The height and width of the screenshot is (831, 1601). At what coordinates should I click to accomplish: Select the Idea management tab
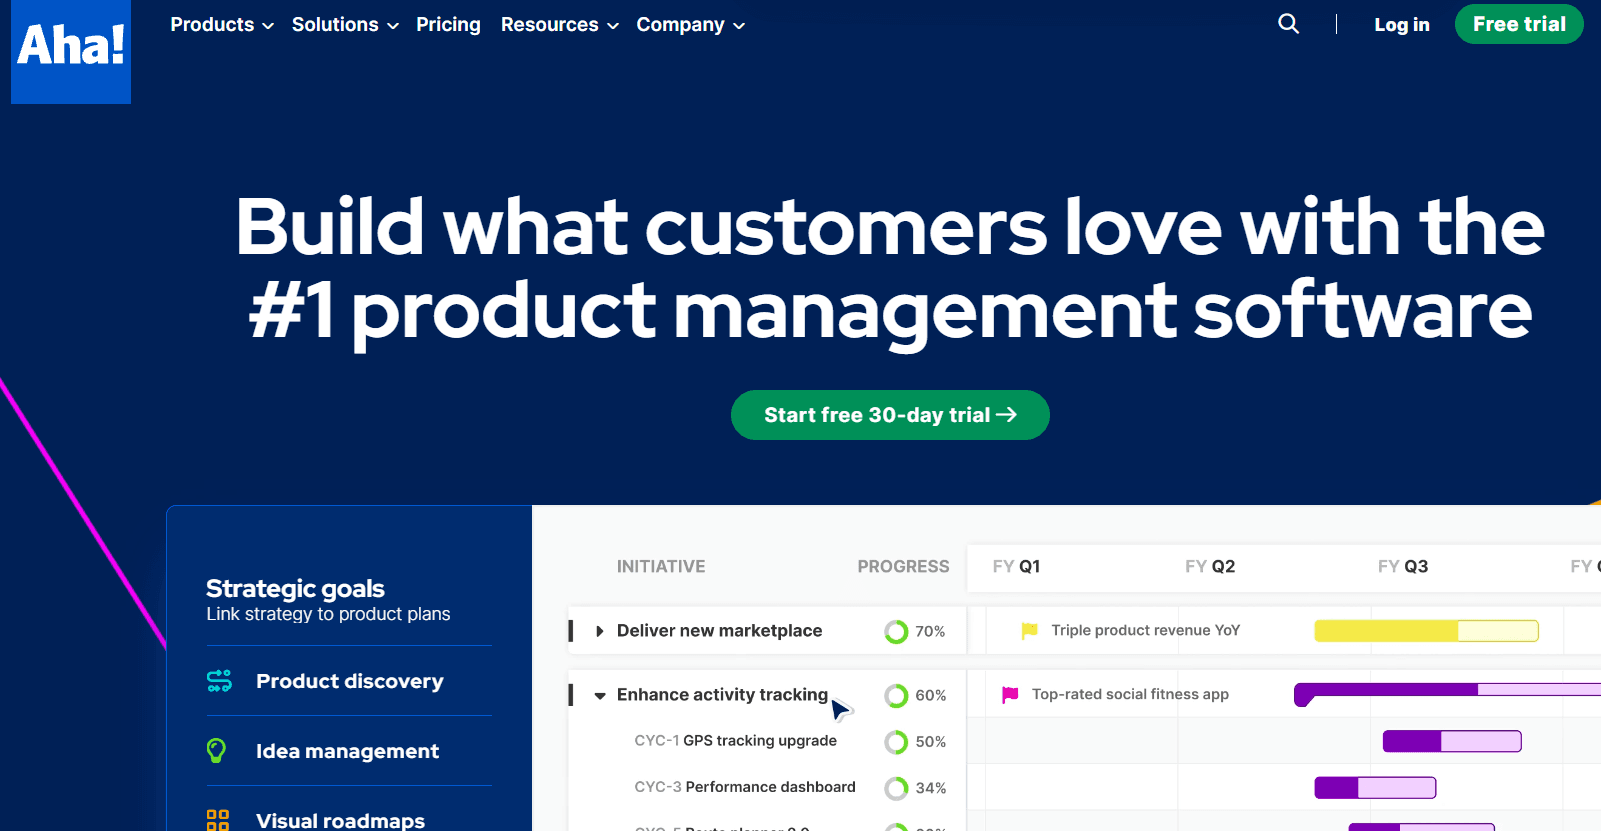pyautogui.click(x=349, y=751)
